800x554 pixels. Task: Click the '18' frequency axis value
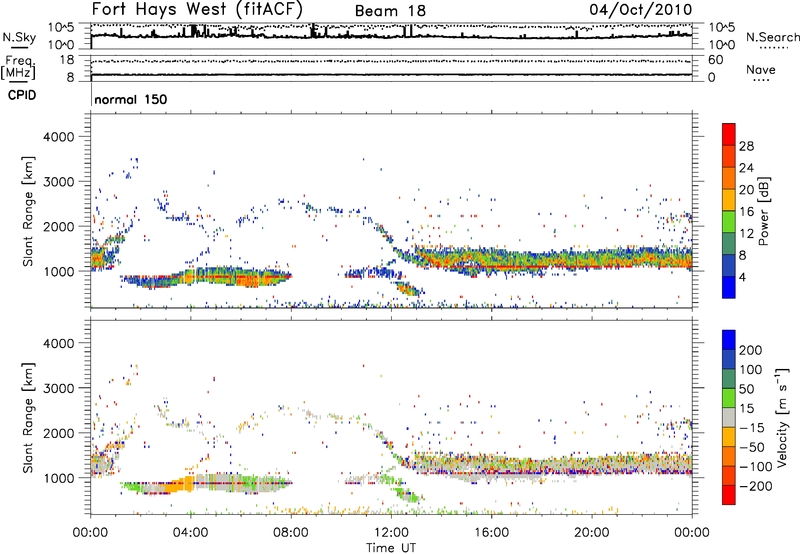coord(66,60)
